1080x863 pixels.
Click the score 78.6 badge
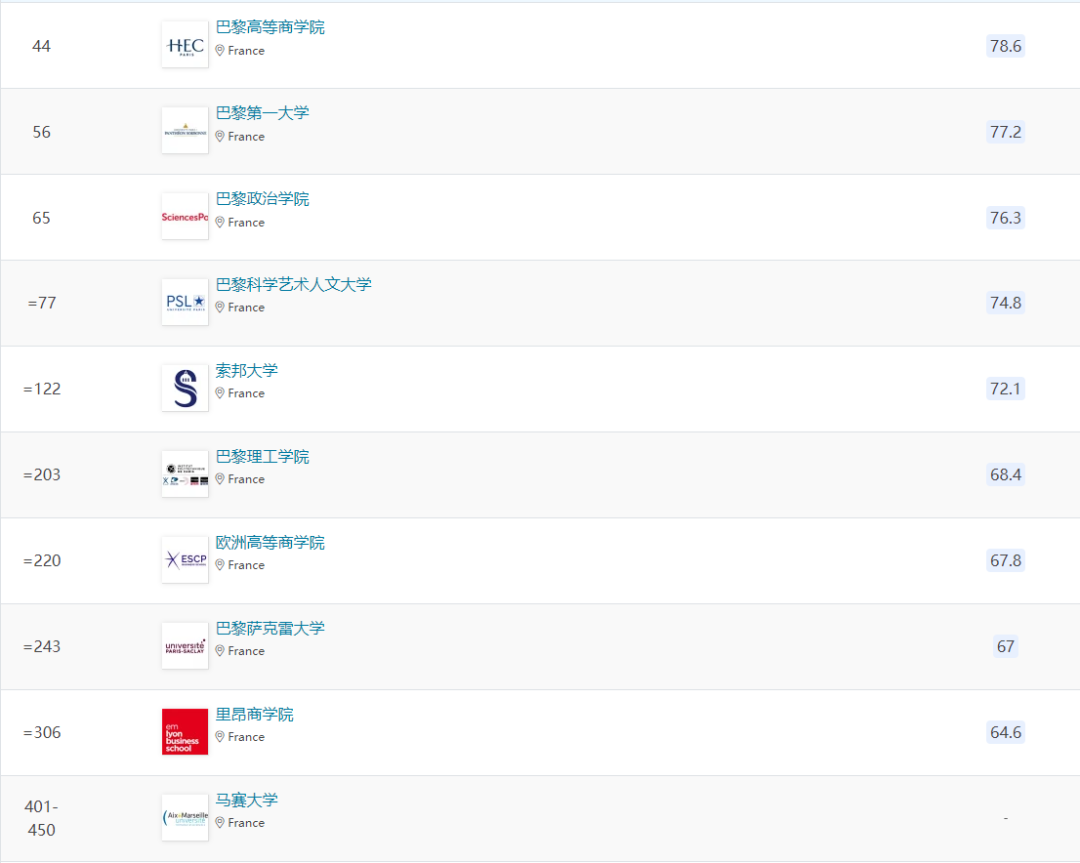coord(1005,45)
